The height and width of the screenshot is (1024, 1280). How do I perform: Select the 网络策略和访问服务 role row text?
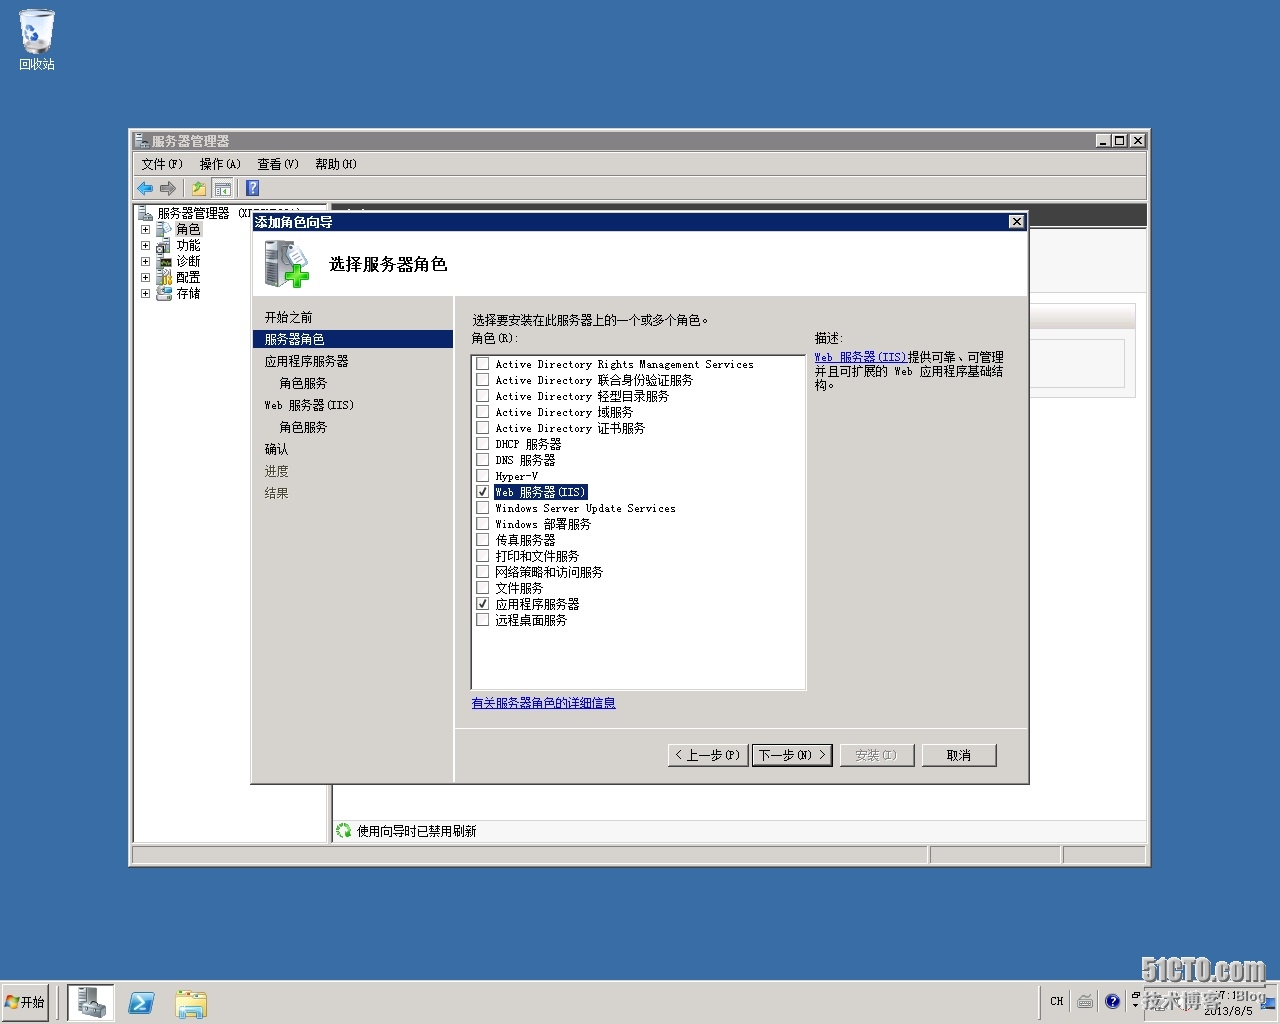(x=549, y=572)
